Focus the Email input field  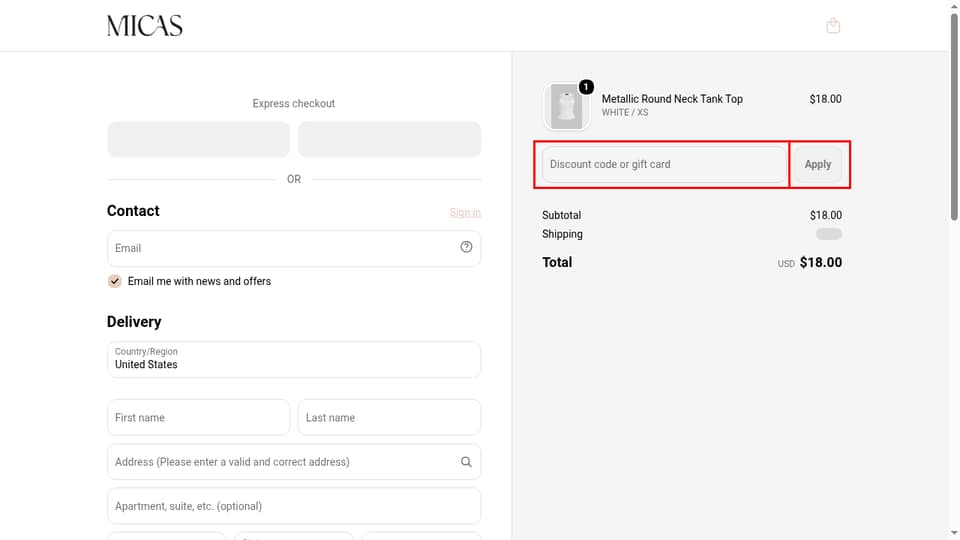(294, 248)
